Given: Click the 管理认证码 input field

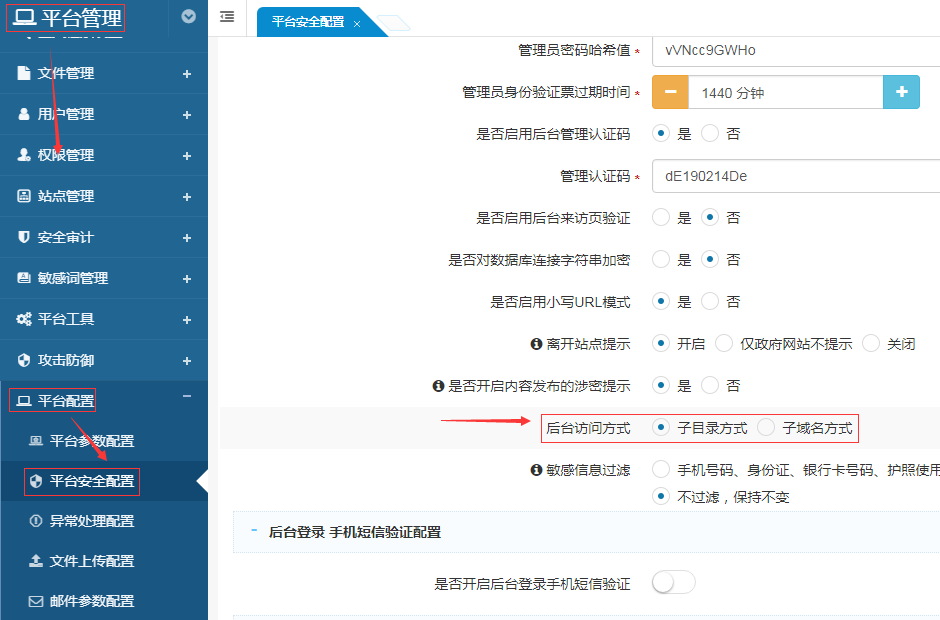Looking at the screenshot, I should [x=795, y=176].
